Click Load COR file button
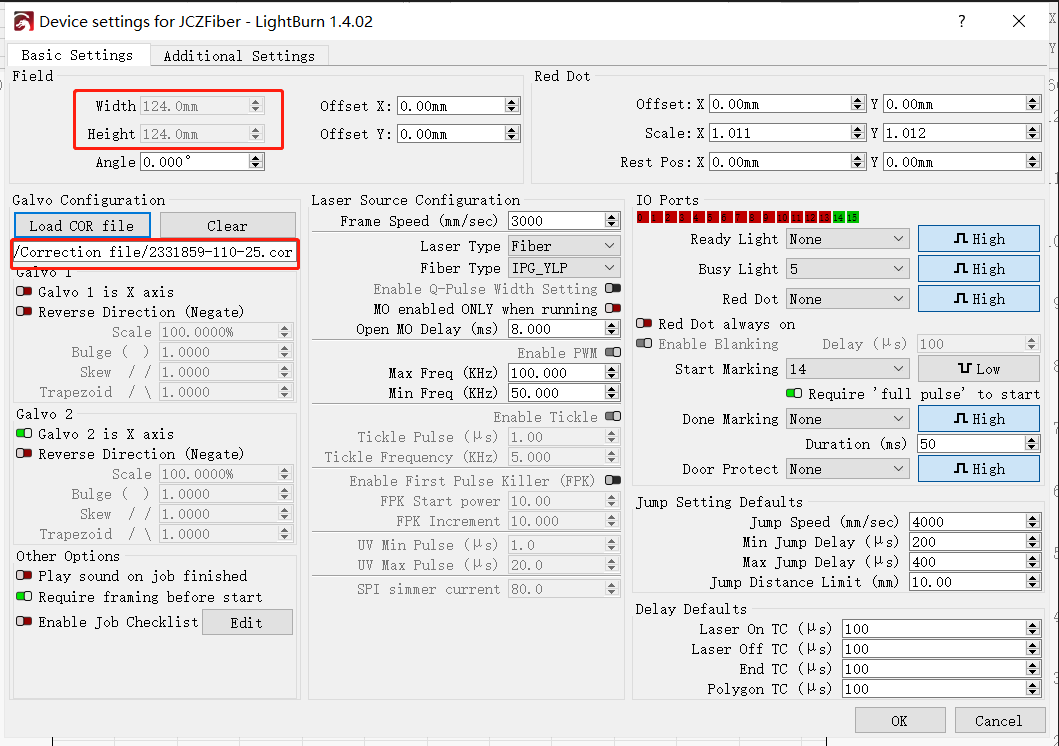The image size is (1059, 746). point(82,226)
